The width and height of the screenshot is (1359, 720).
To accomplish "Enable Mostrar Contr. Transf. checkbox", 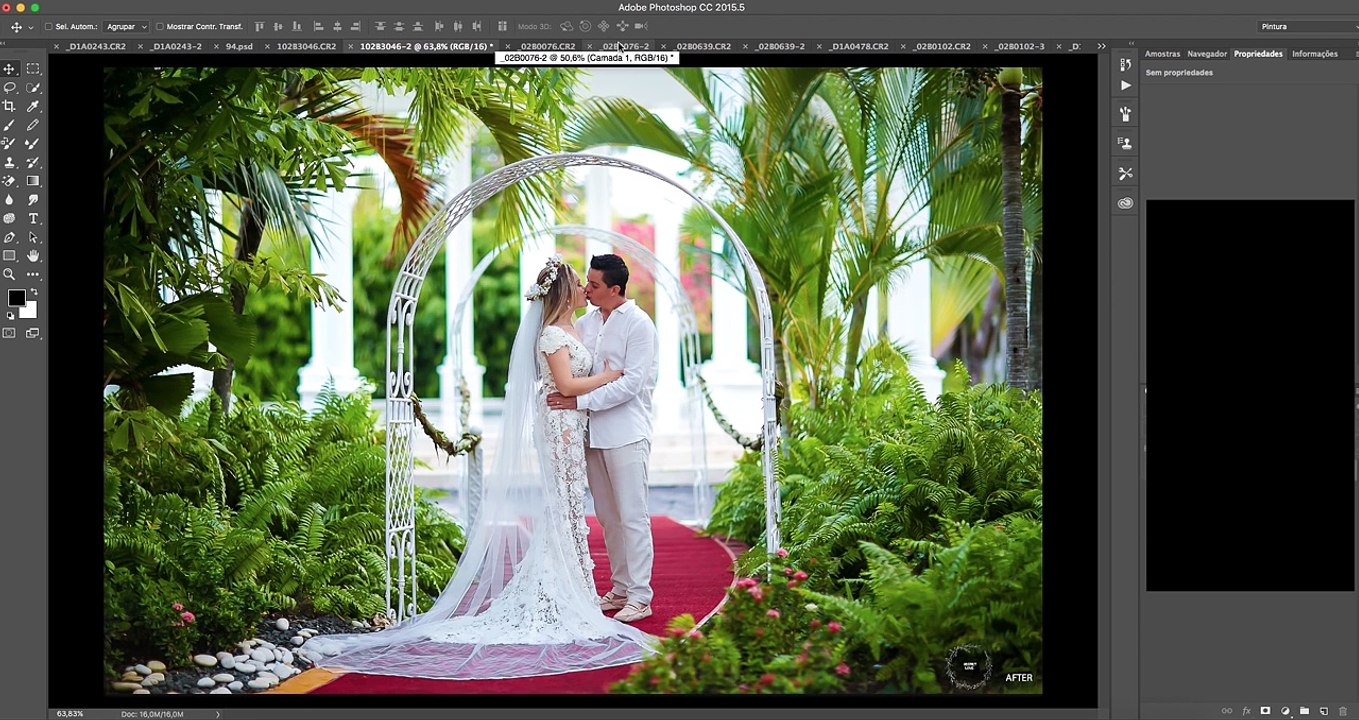I will pos(159,27).
